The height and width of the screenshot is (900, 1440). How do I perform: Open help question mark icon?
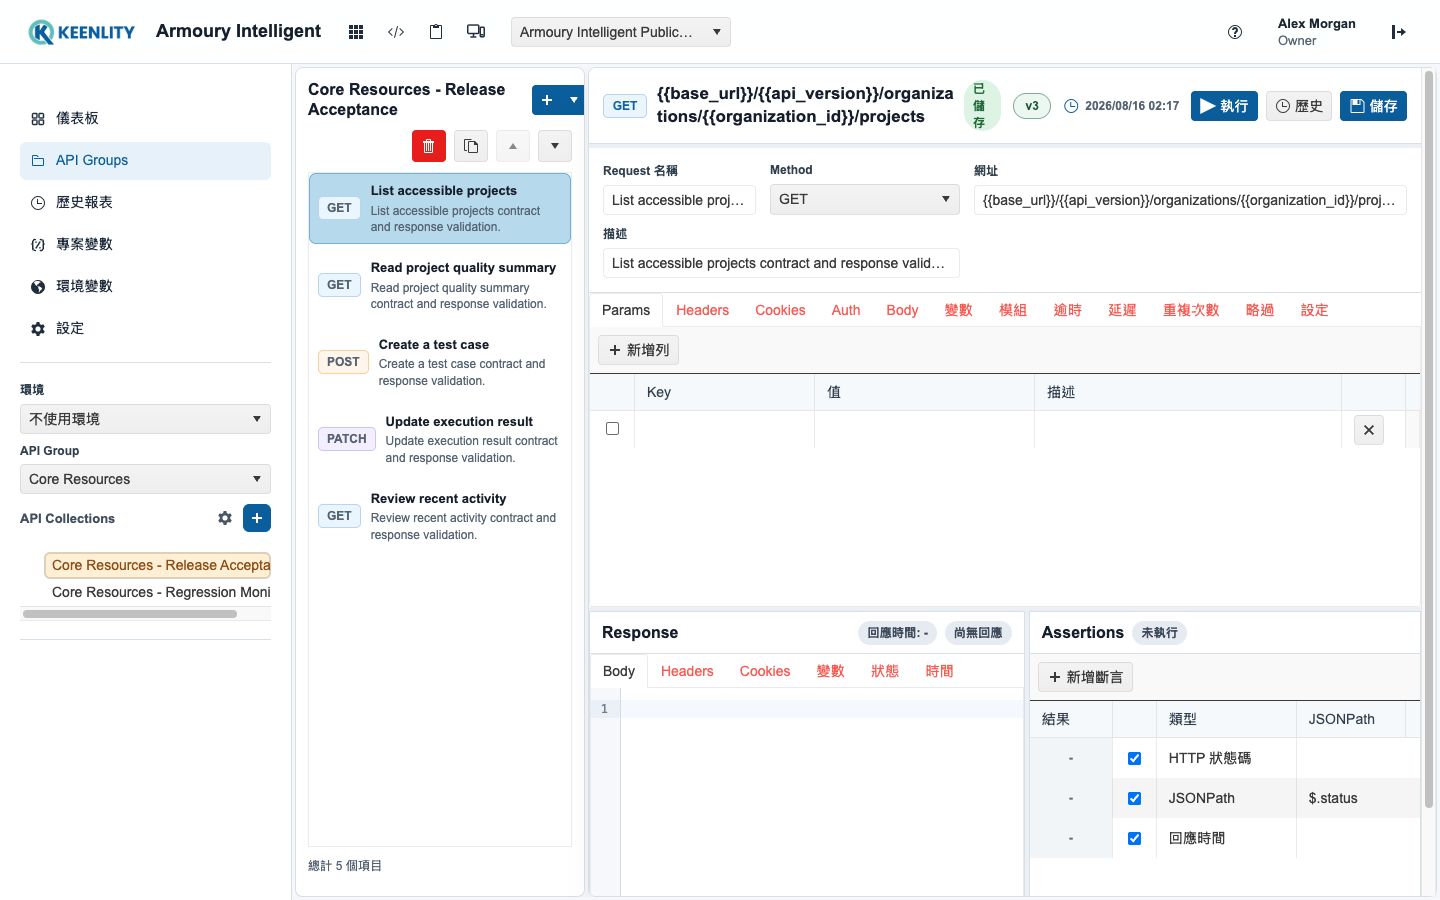click(x=1235, y=32)
